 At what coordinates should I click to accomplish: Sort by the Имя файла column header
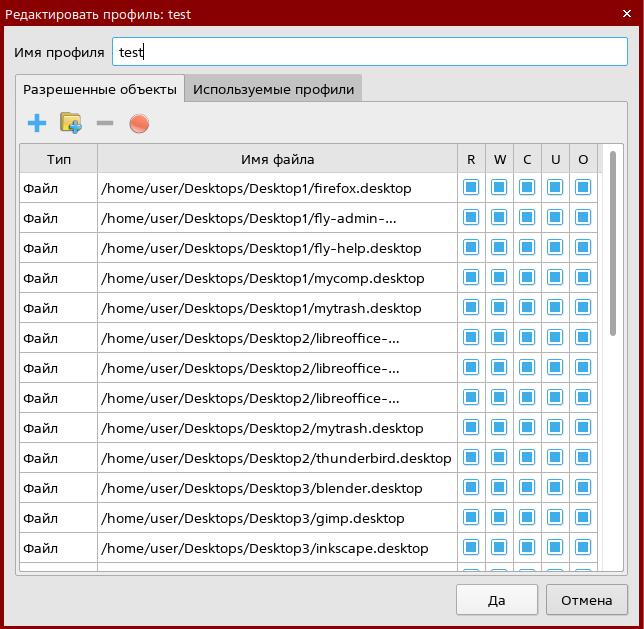[277, 159]
